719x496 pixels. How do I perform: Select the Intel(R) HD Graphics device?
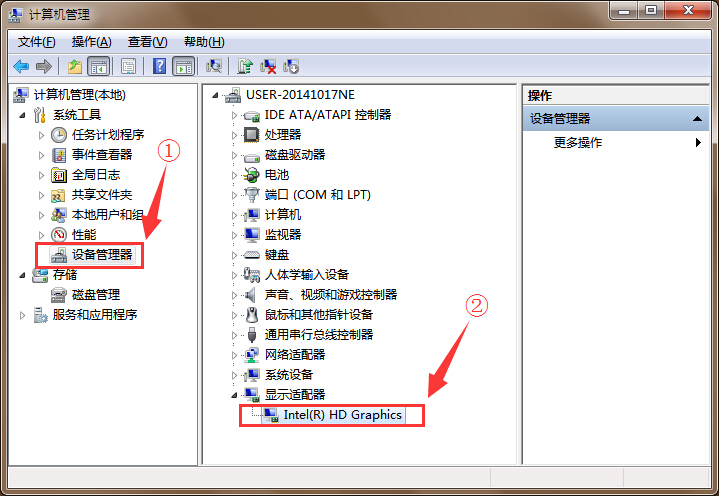[x=342, y=415]
